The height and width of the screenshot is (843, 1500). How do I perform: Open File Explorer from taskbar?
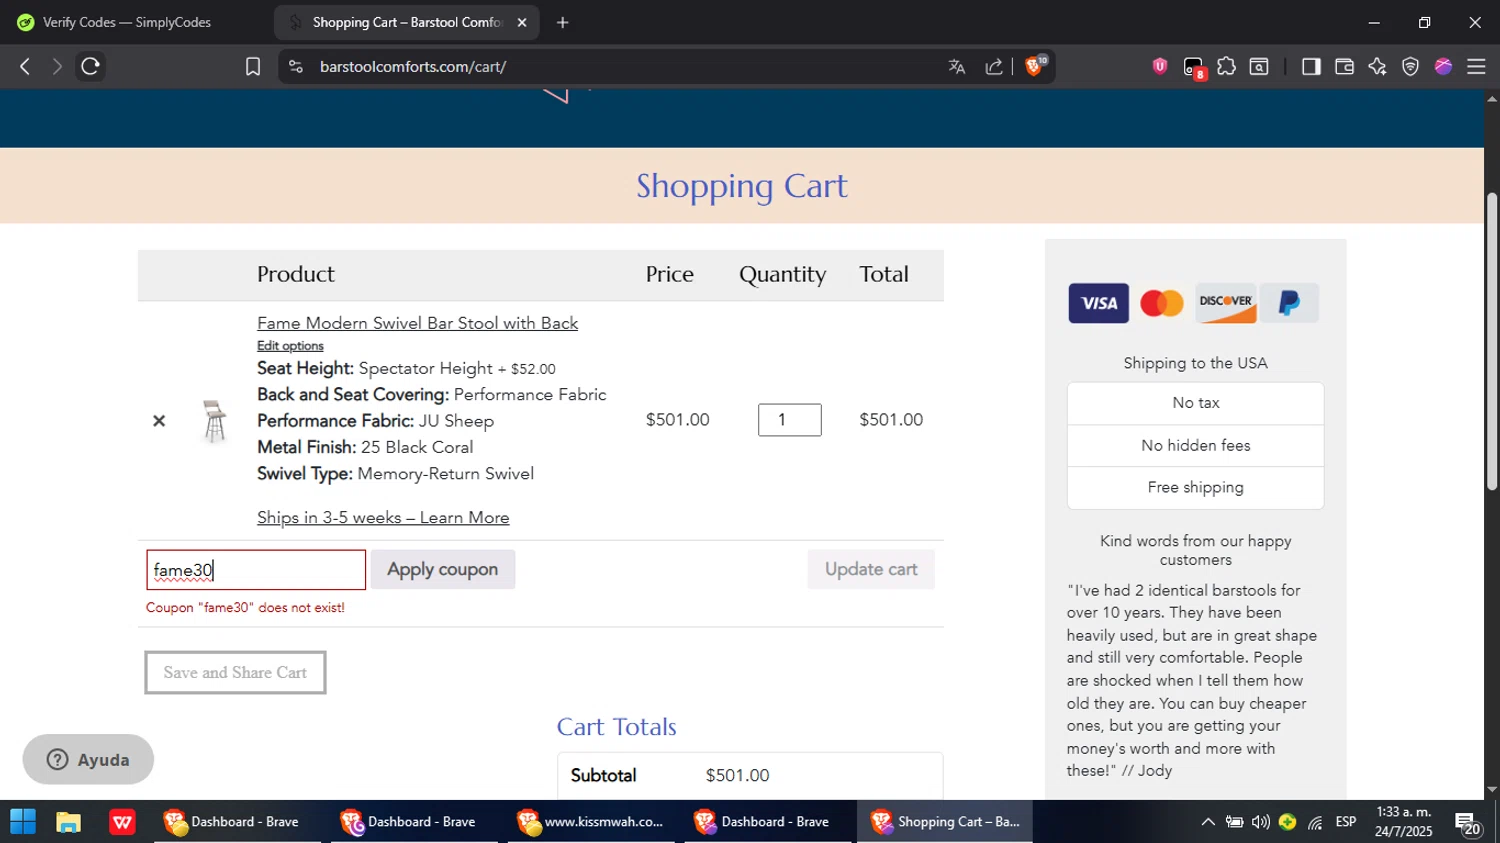68,822
